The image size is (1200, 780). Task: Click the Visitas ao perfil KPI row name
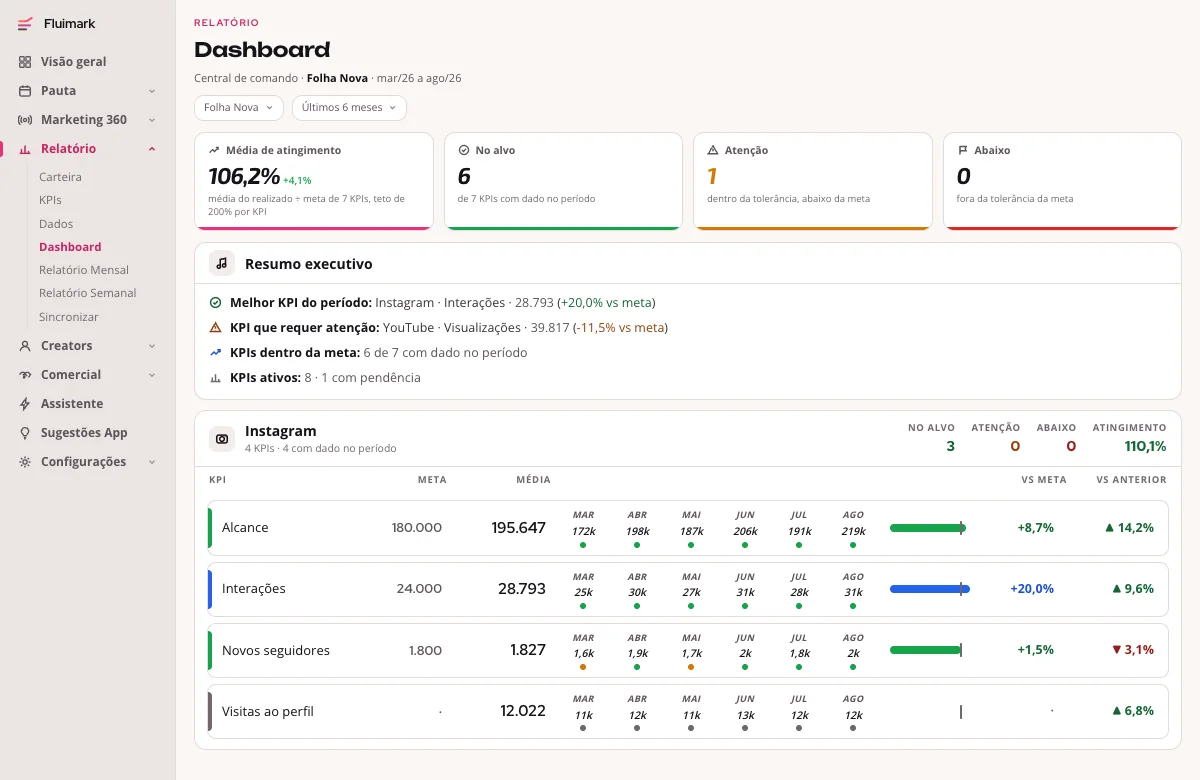tap(268, 712)
